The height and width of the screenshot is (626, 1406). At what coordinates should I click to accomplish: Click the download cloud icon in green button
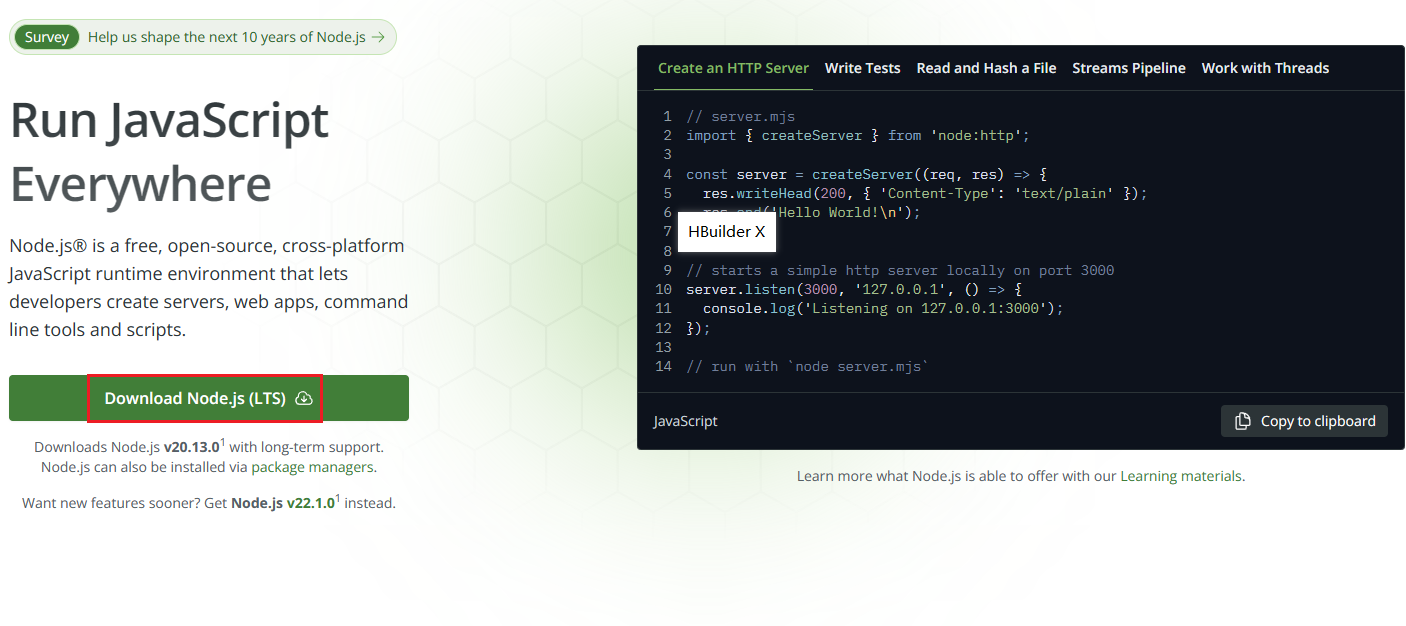[x=304, y=398]
